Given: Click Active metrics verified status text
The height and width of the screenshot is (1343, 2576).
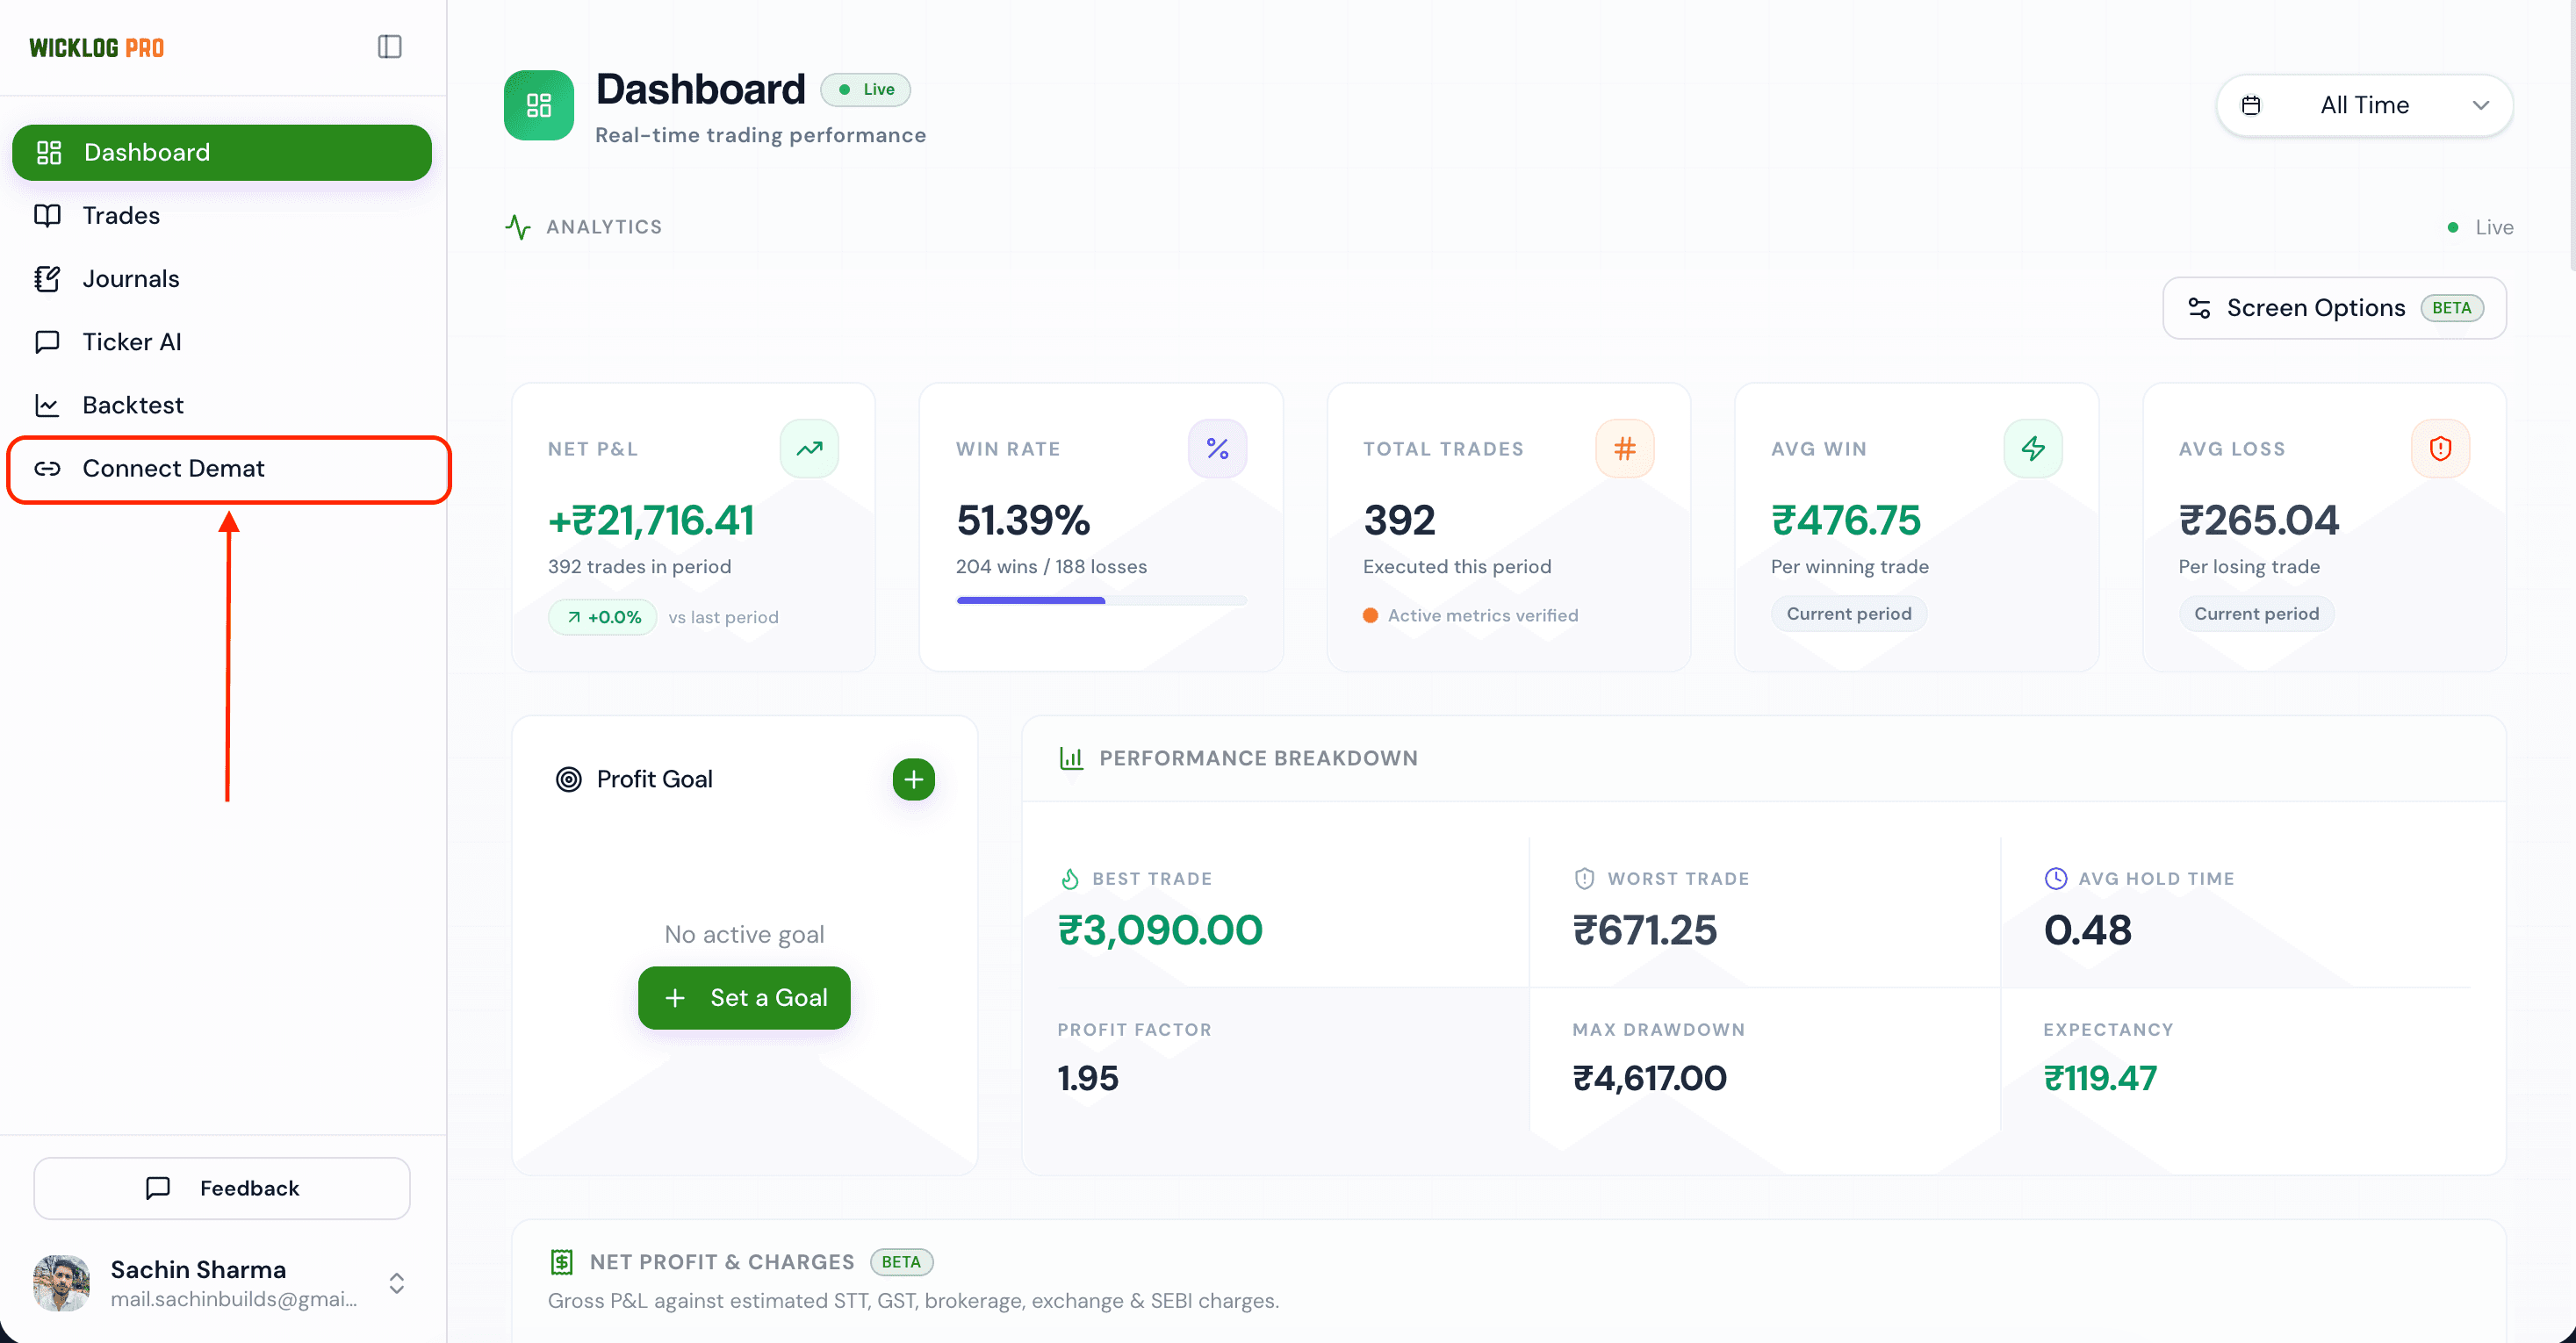Looking at the screenshot, I should click(1482, 615).
